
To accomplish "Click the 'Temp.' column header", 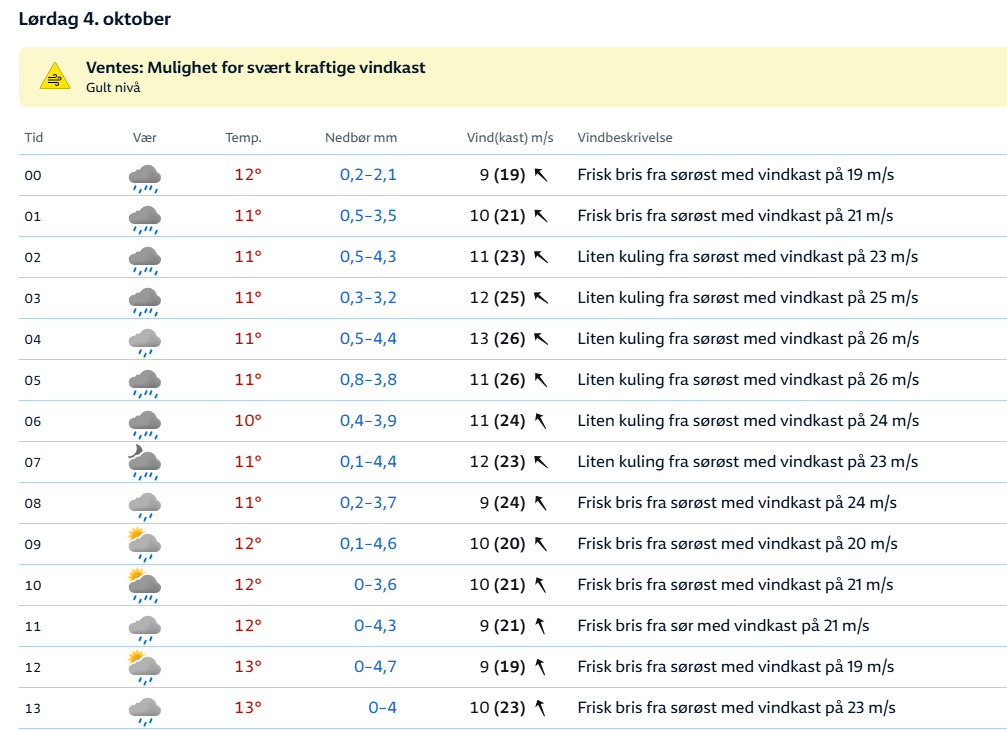I will (243, 138).
